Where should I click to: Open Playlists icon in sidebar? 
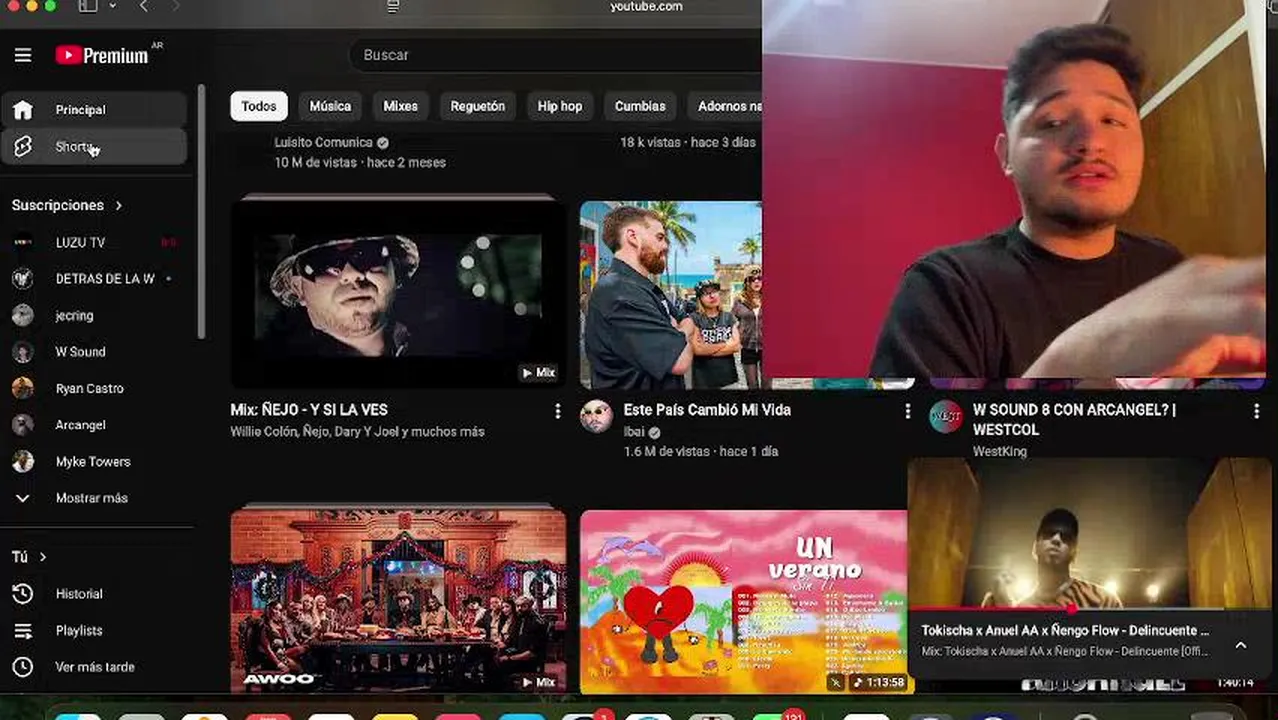(22, 630)
